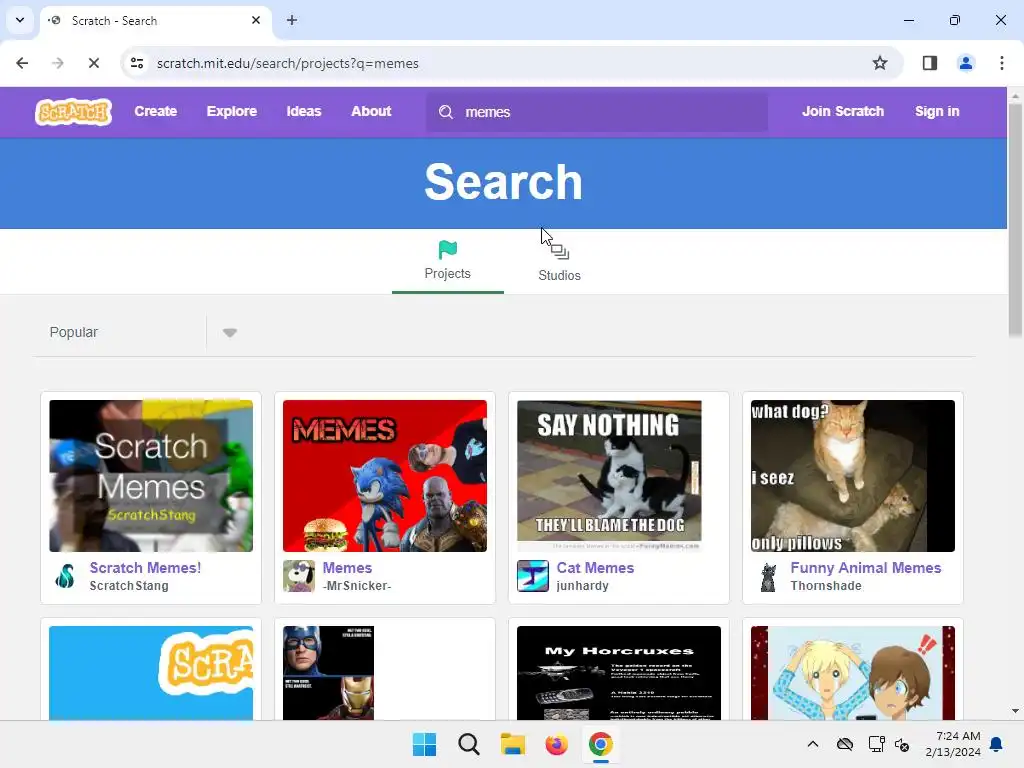Open blue Scratch logo thumbnail

pyautogui.click(x=151, y=673)
